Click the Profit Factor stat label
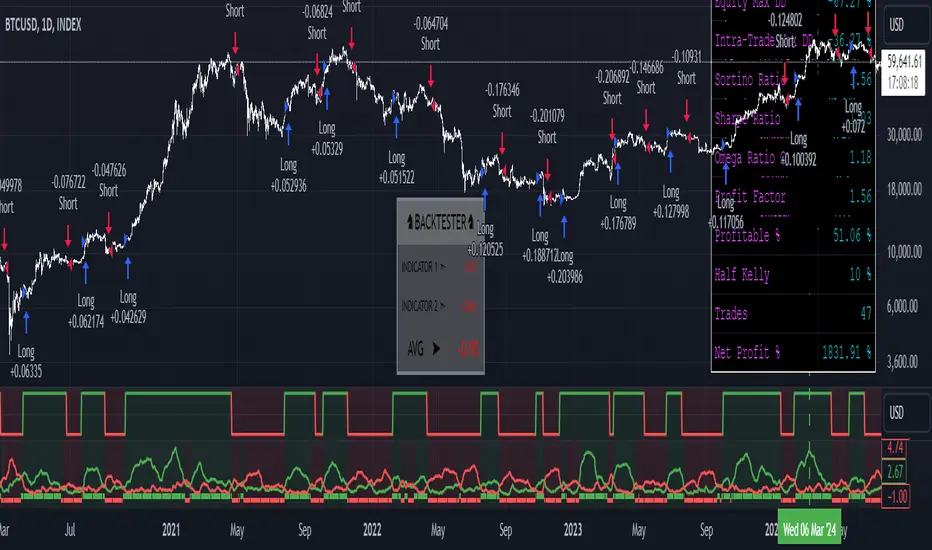 [x=750, y=196]
